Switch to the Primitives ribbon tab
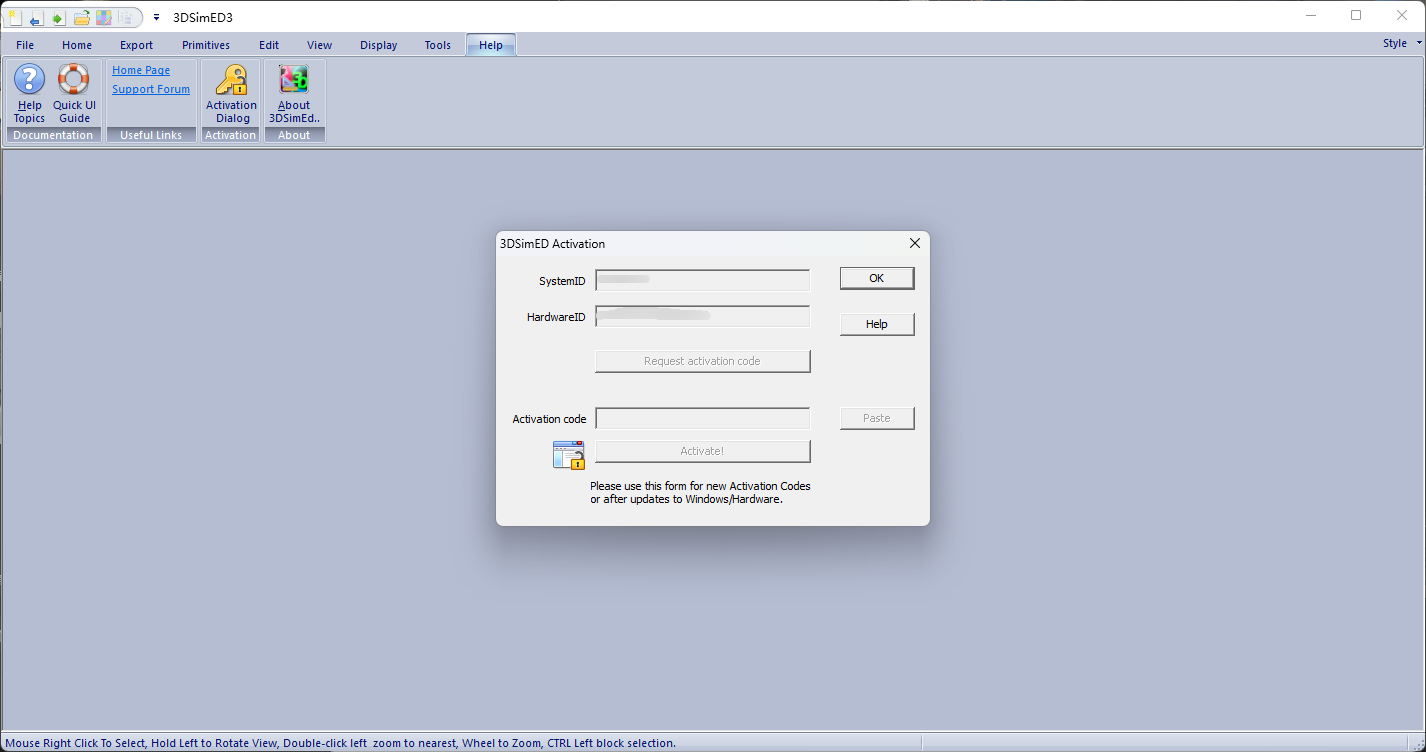Image resolution: width=1426 pixels, height=752 pixels. tap(206, 45)
